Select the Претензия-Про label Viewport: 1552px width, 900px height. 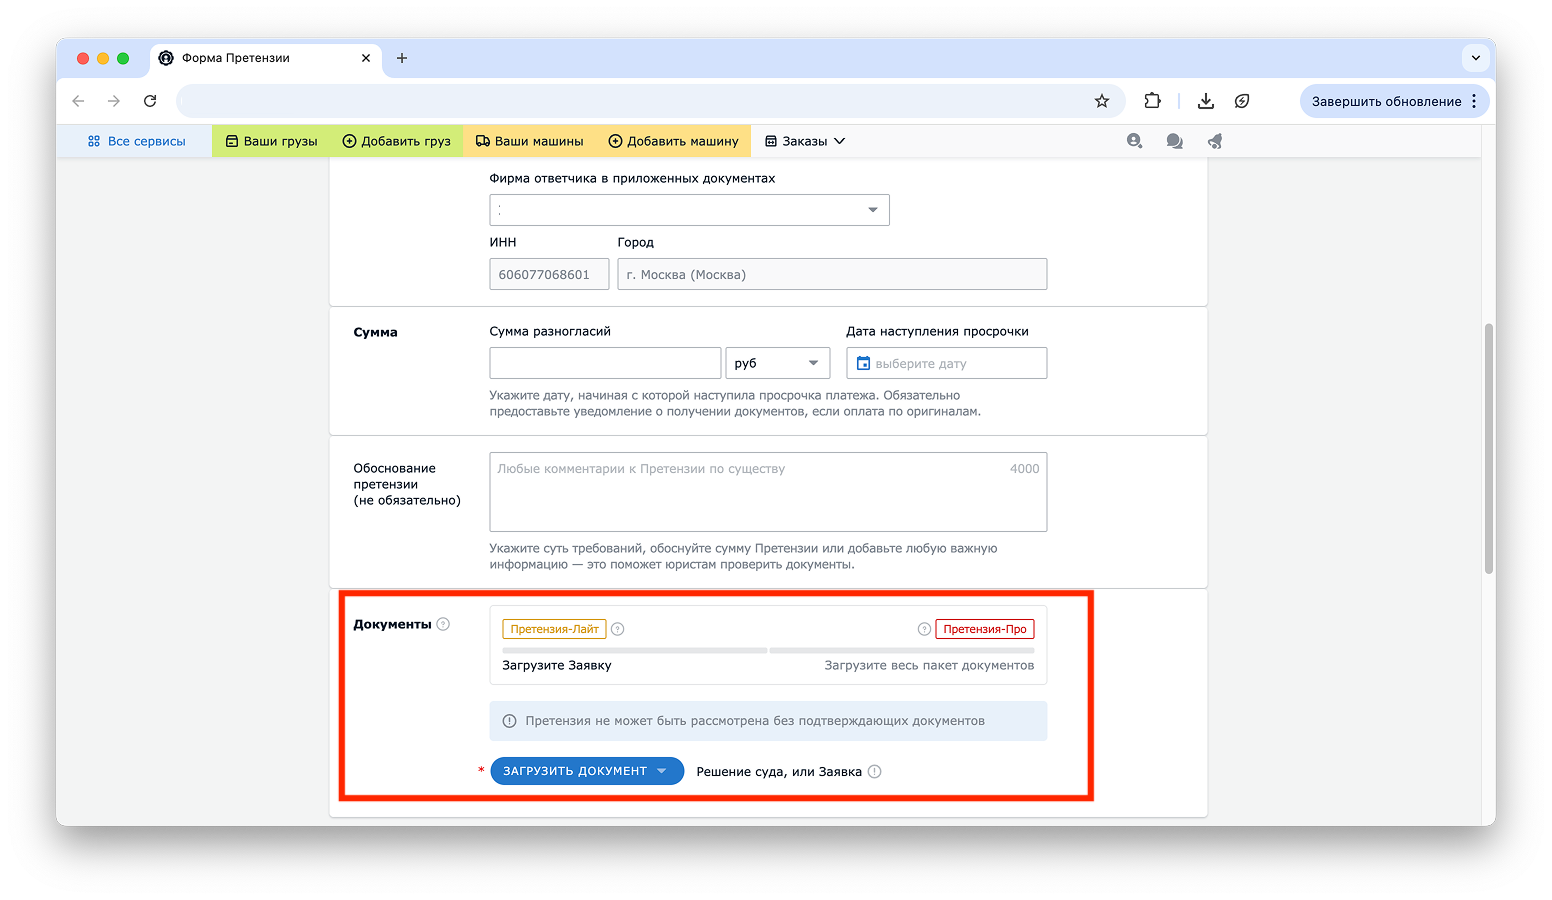[x=984, y=629]
